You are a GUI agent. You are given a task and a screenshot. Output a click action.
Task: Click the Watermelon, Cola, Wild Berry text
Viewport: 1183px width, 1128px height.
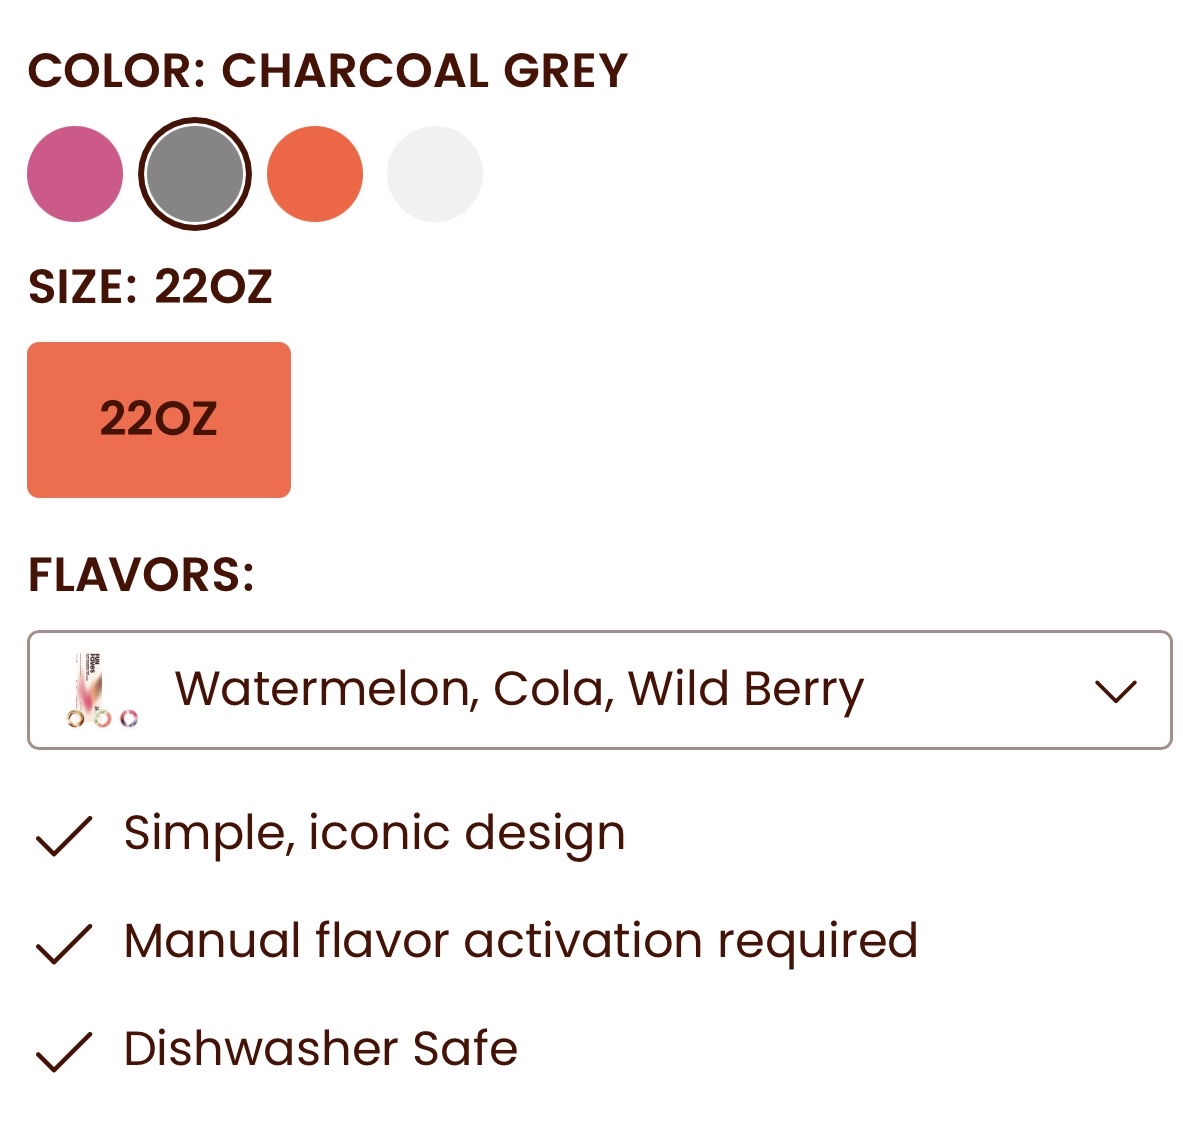[x=519, y=690]
